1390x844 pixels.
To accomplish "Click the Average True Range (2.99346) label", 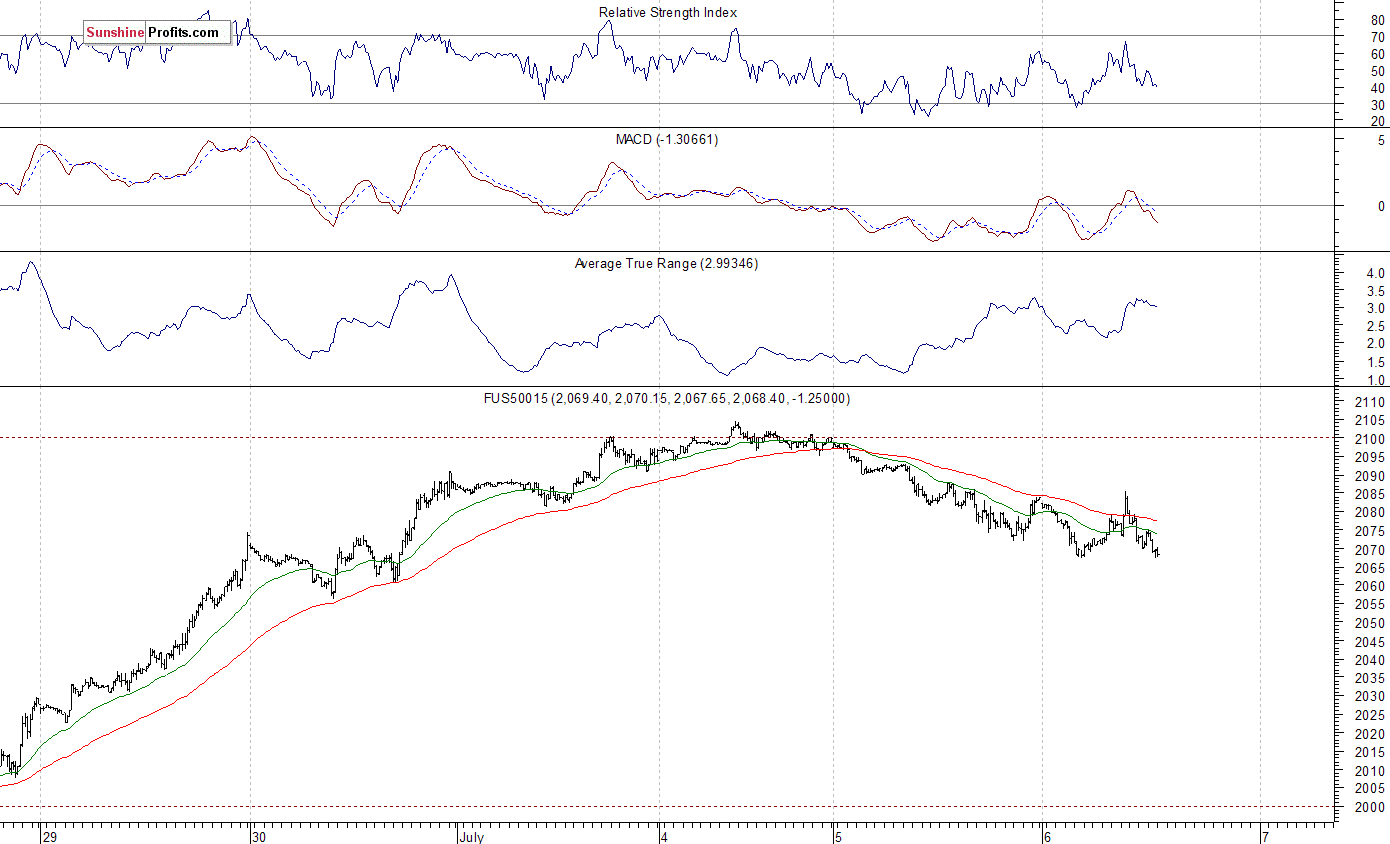I will pos(667,263).
